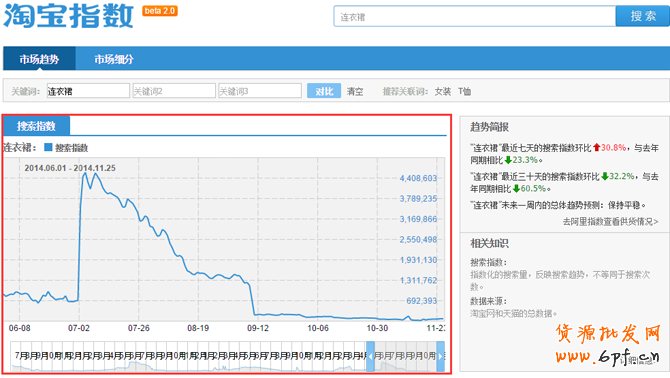Click the y-axis value 1,311,762
Image resolution: width=670 pixels, height=378 pixels.
tap(418, 281)
